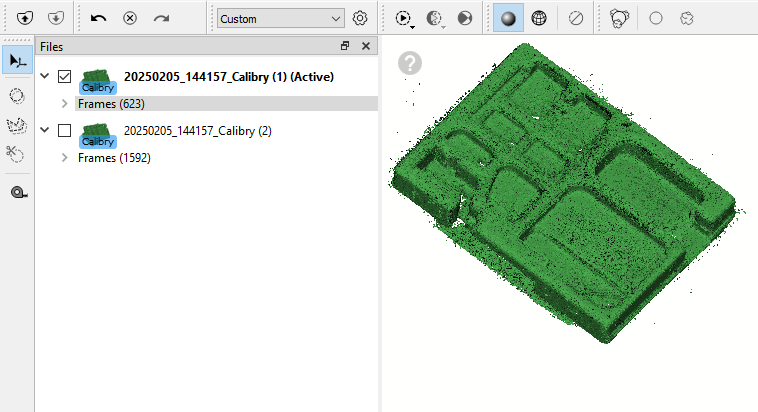The height and width of the screenshot is (412, 758).
Task: Select the polygon selection tool
Action: [x=17, y=126]
